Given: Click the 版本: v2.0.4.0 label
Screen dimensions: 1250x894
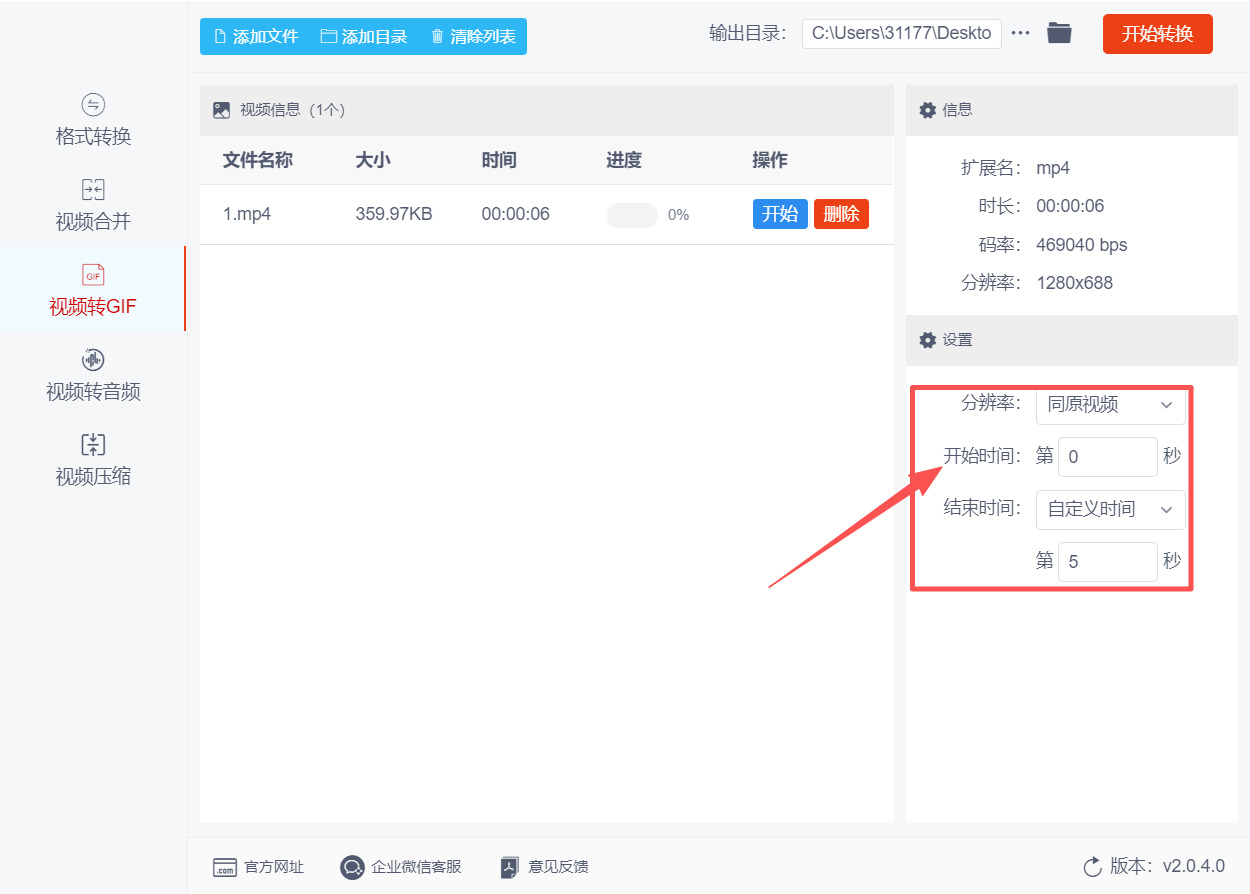Looking at the screenshot, I should click(x=1167, y=867).
